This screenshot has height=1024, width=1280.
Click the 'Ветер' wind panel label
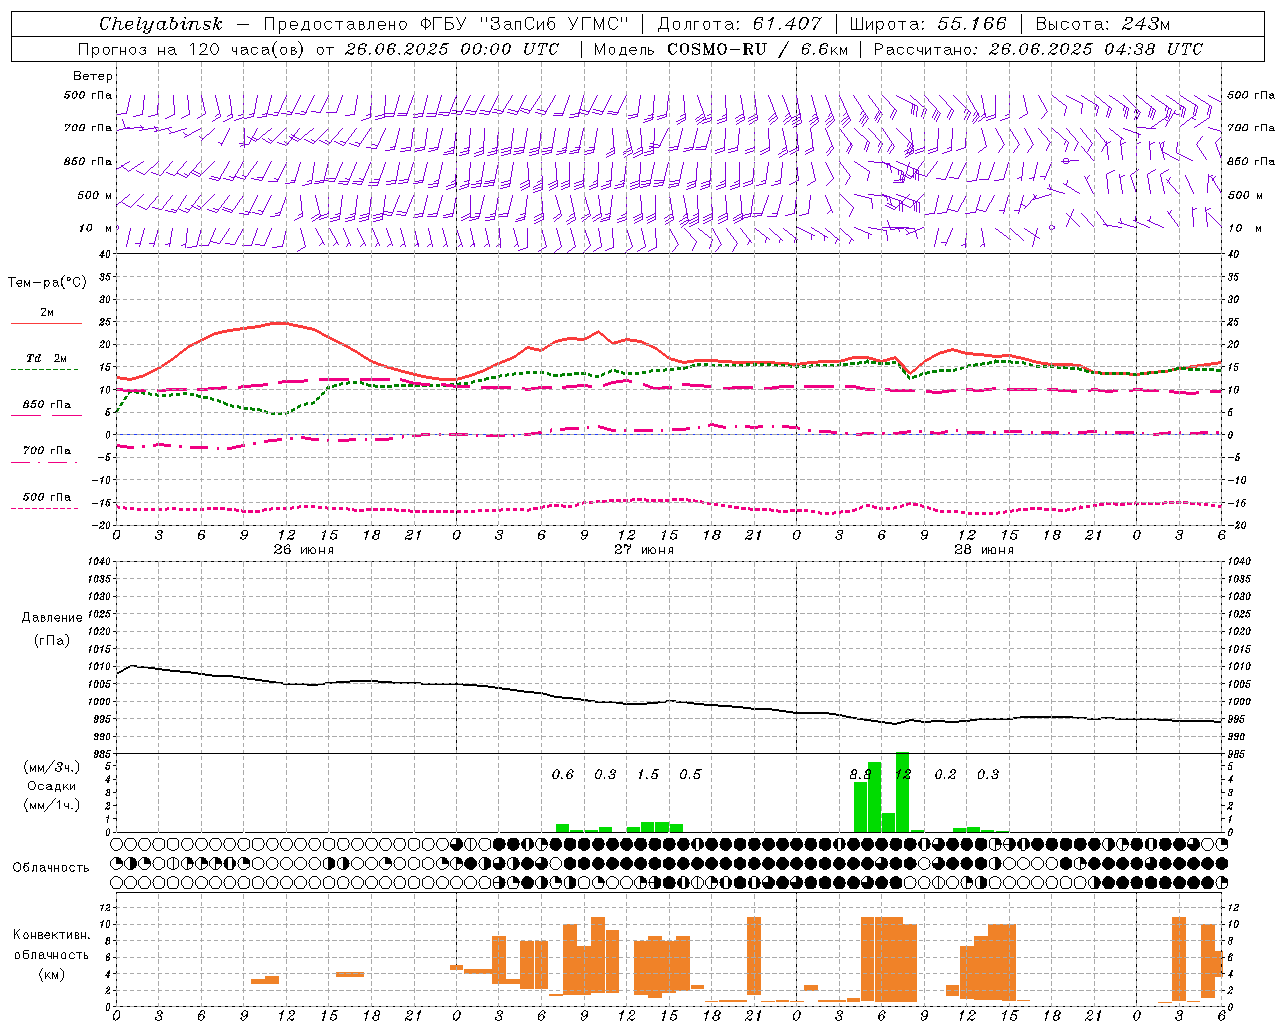[x=93, y=76]
